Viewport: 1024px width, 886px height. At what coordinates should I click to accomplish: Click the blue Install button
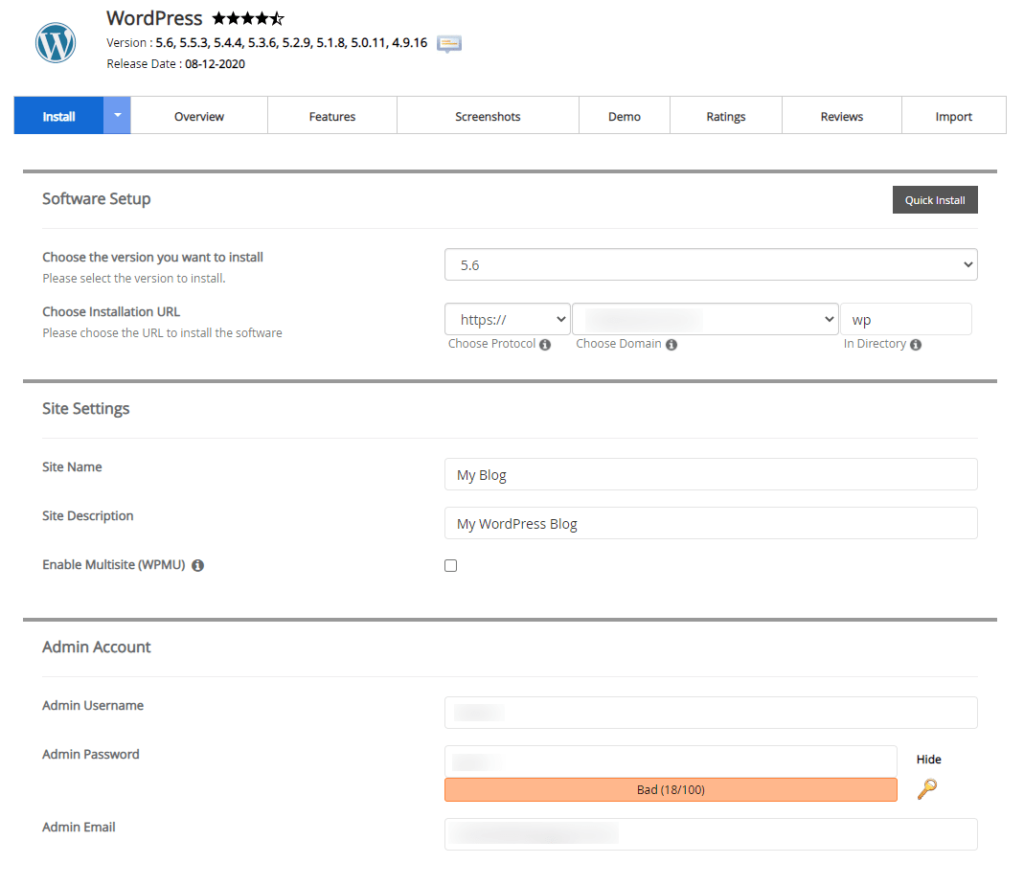pyautogui.click(x=59, y=117)
